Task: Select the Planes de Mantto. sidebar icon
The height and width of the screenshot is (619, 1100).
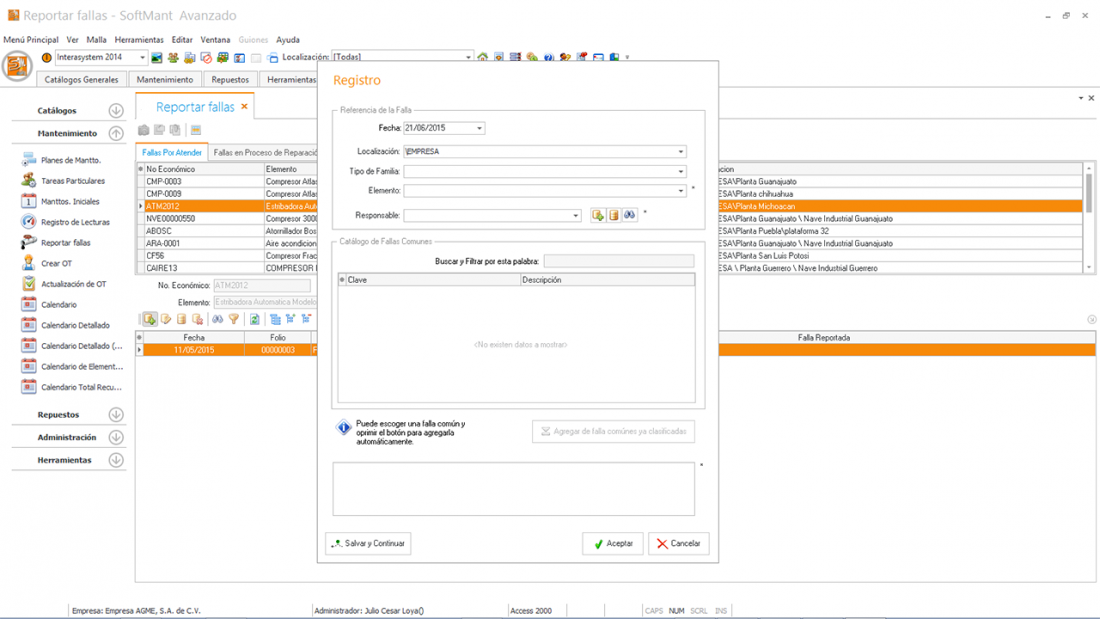Action: point(29,160)
